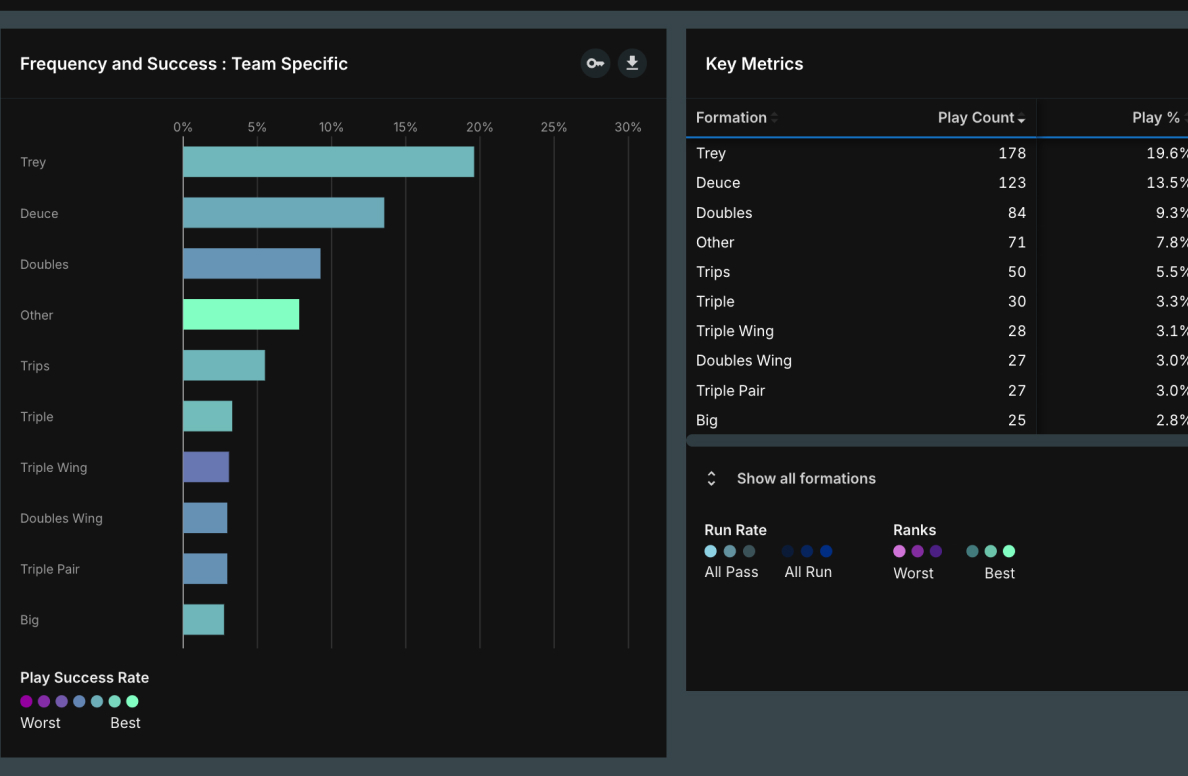Select the Trey row in Key Metrics
Viewport: 1188px width, 776px height.
point(860,153)
